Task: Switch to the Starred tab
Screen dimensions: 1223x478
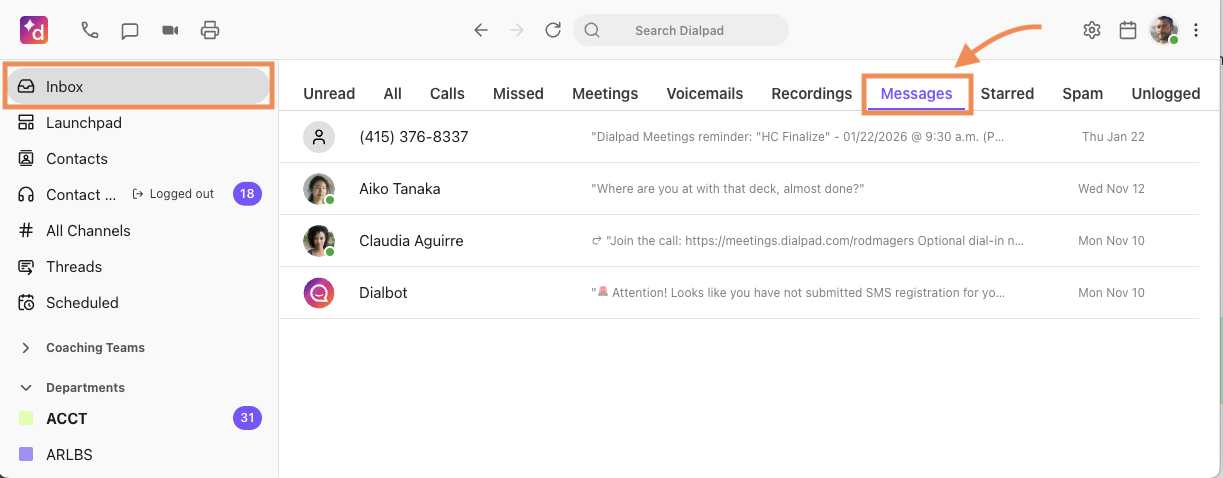Action: [x=1007, y=94]
